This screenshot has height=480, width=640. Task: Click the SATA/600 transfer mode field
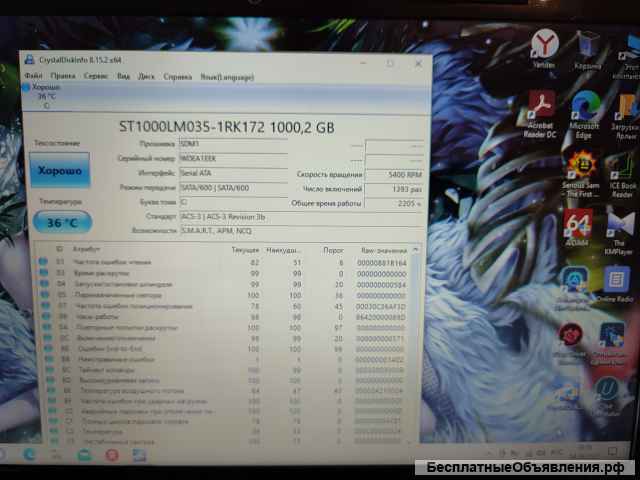tap(233, 188)
